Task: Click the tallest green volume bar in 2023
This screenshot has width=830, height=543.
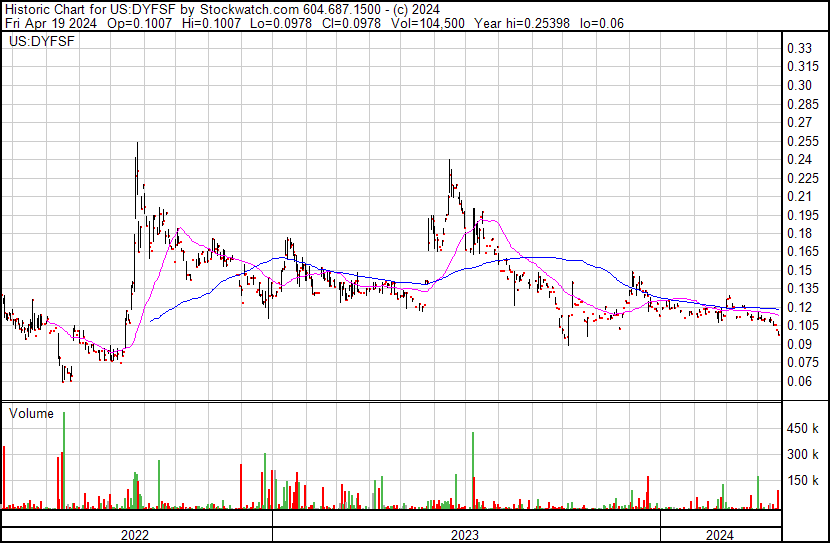Action: pos(472,470)
